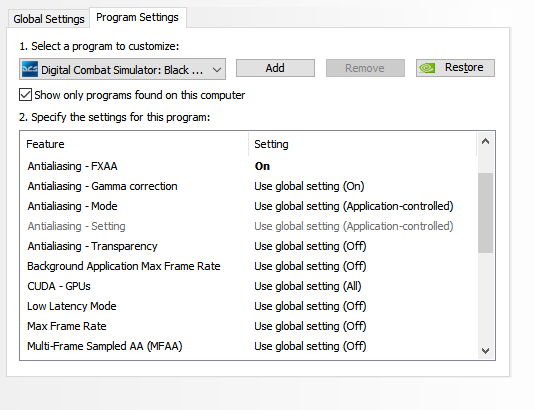Click the Restore button
This screenshot has width=534, height=410.
455,68
